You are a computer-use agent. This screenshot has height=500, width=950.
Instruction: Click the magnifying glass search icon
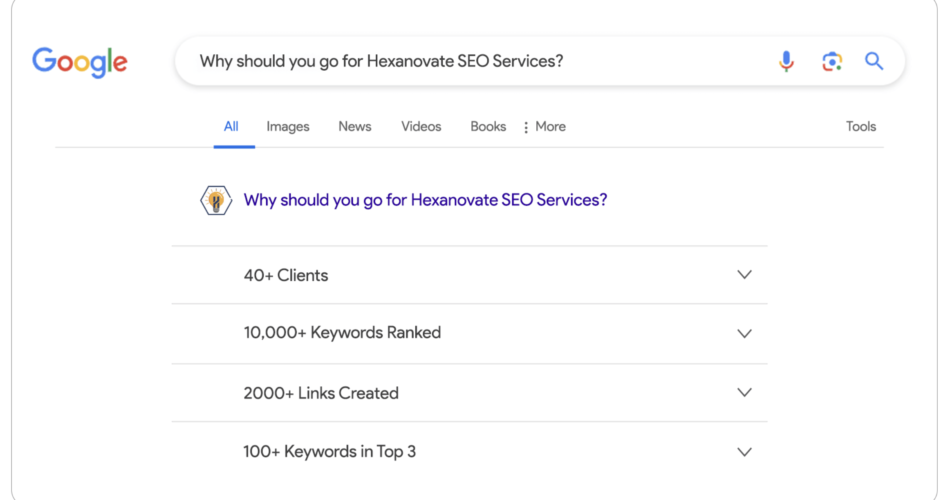point(874,61)
